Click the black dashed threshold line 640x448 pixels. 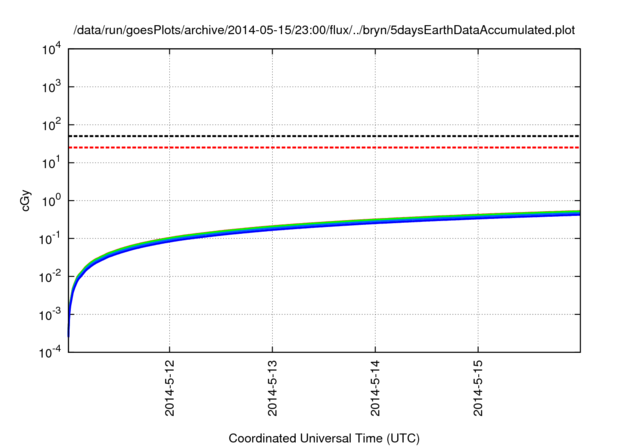pos(324,136)
